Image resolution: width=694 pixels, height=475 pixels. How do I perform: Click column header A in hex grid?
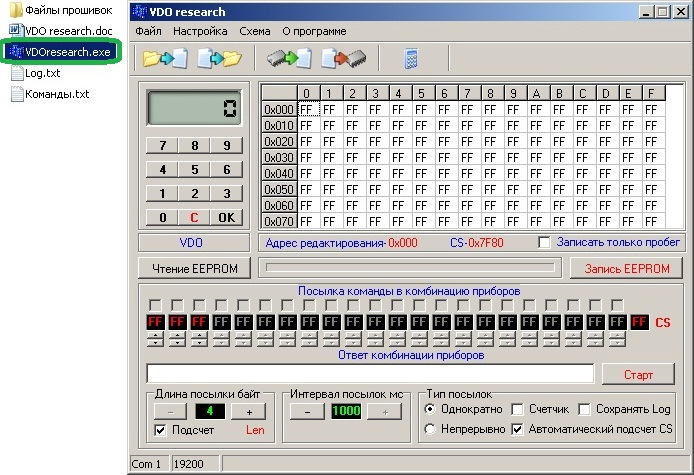[539, 93]
